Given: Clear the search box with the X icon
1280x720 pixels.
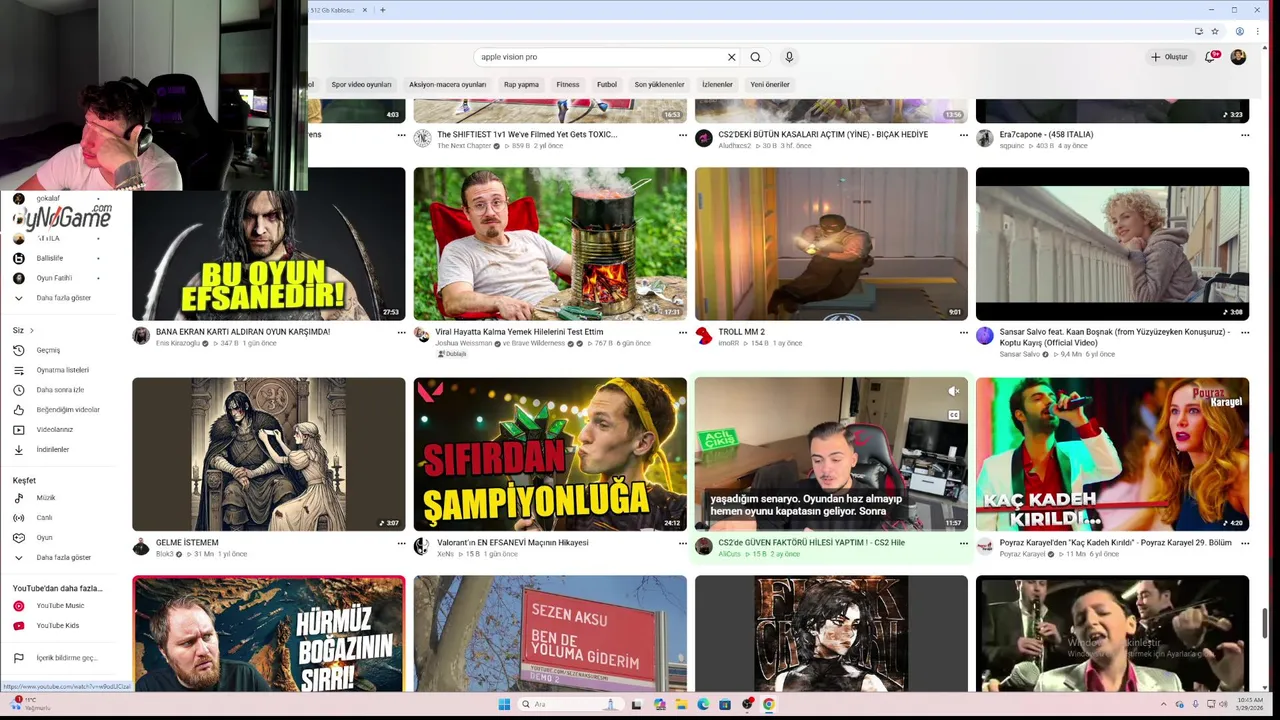Looking at the screenshot, I should [x=731, y=57].
